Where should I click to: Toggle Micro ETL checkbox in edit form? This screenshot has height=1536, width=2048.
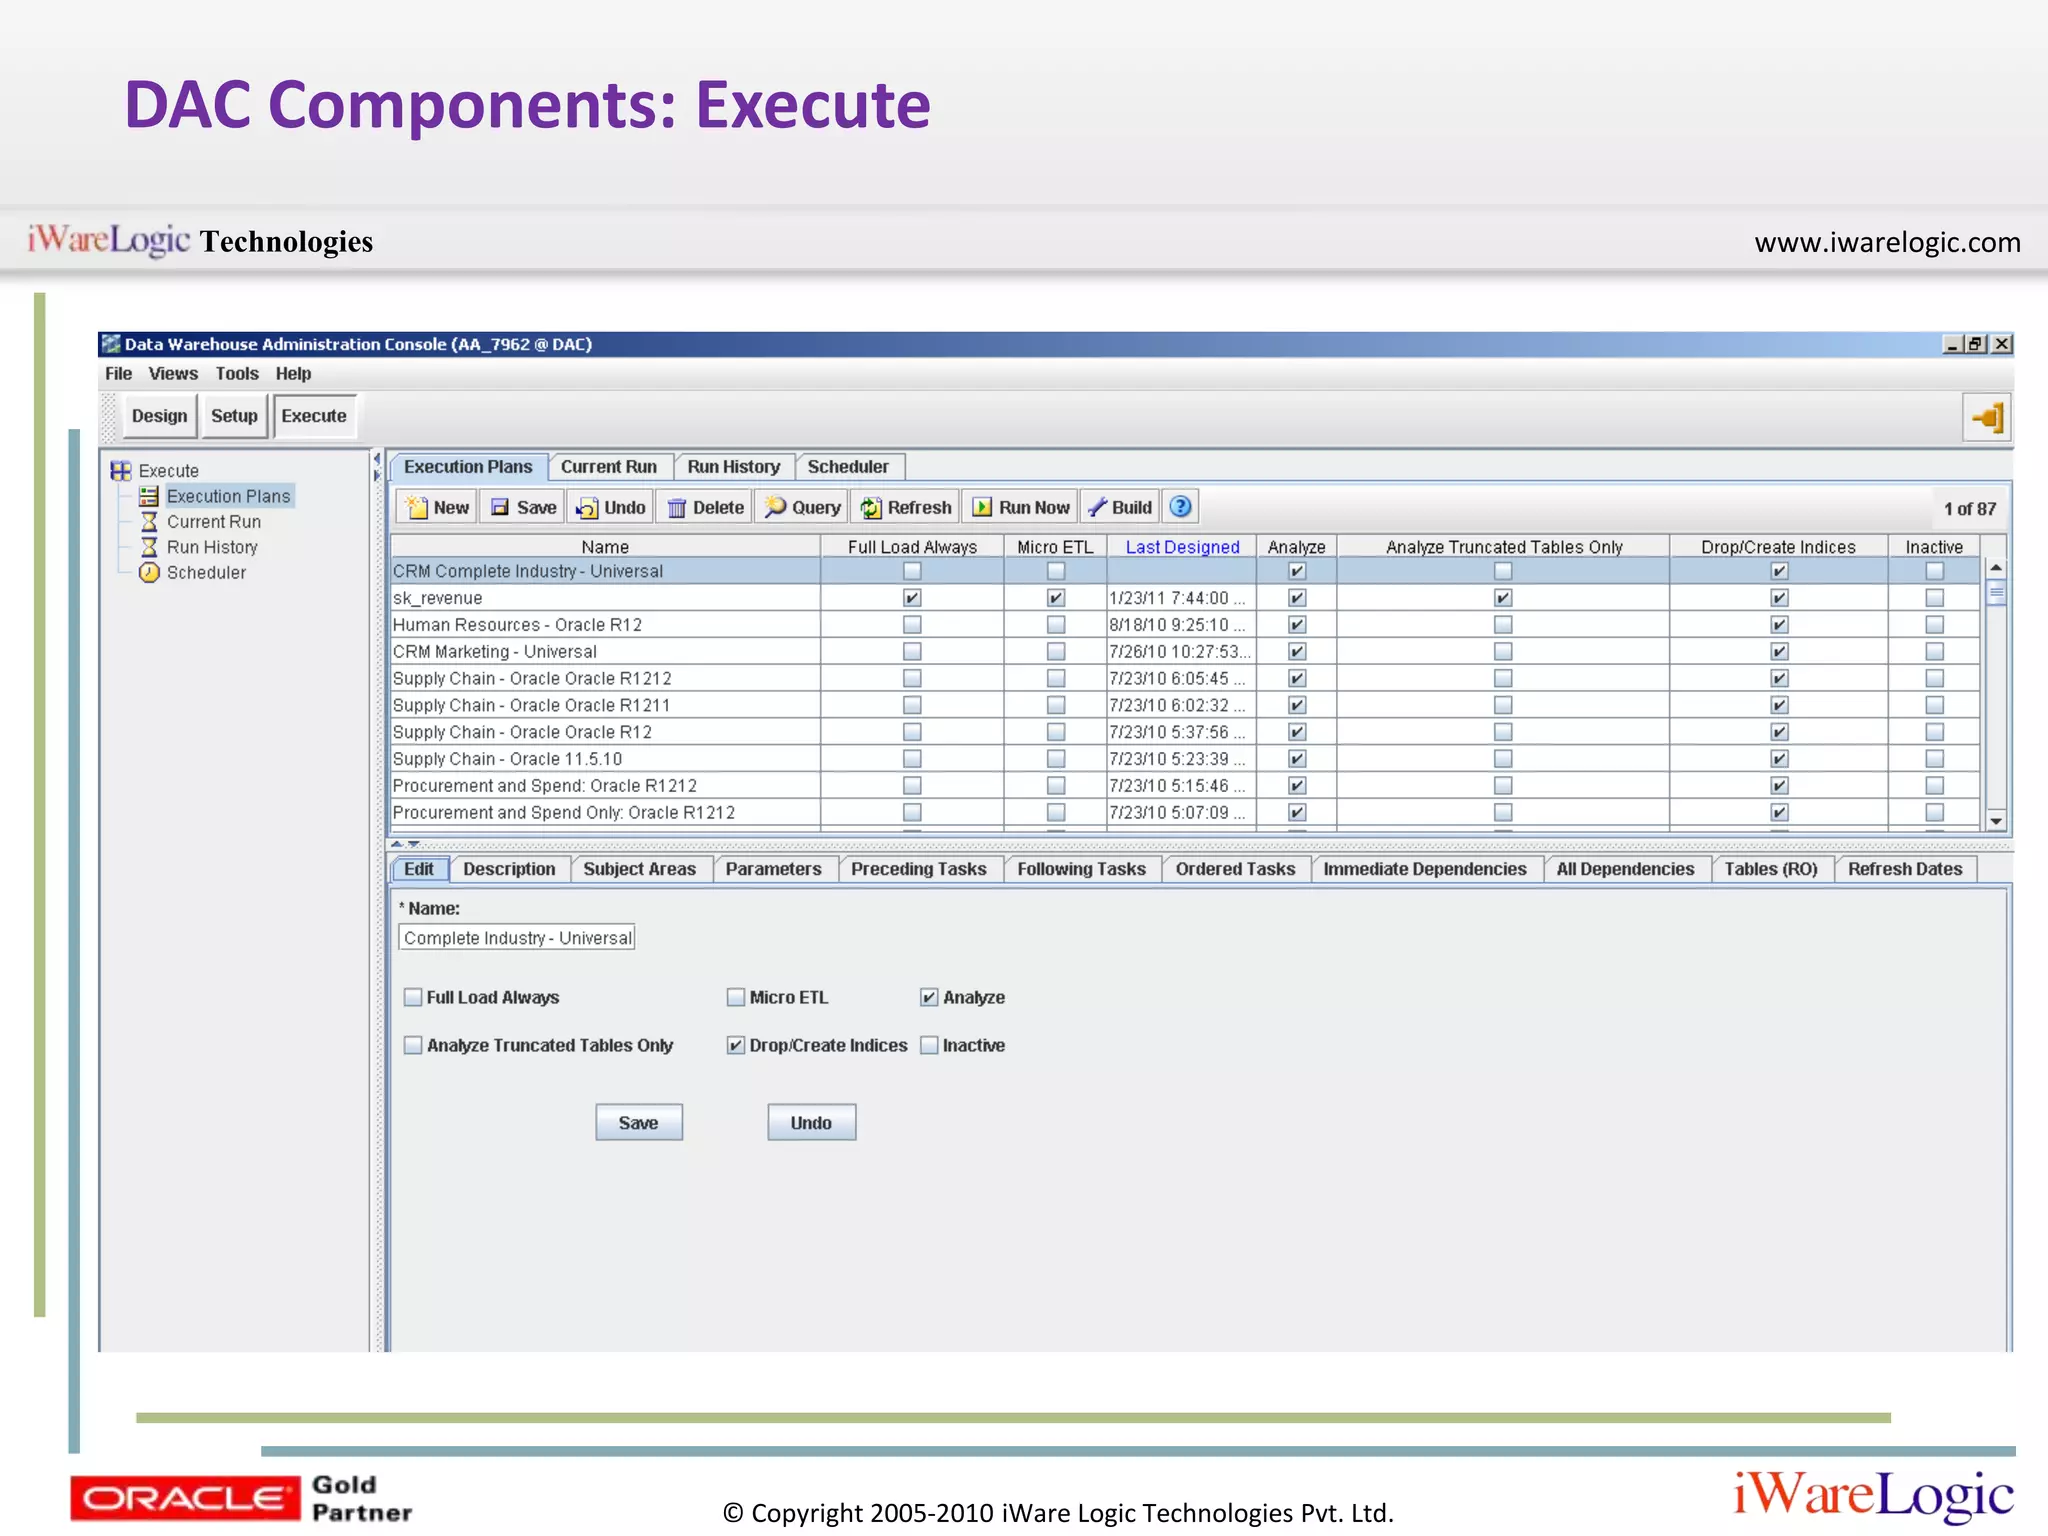point(735,997)
